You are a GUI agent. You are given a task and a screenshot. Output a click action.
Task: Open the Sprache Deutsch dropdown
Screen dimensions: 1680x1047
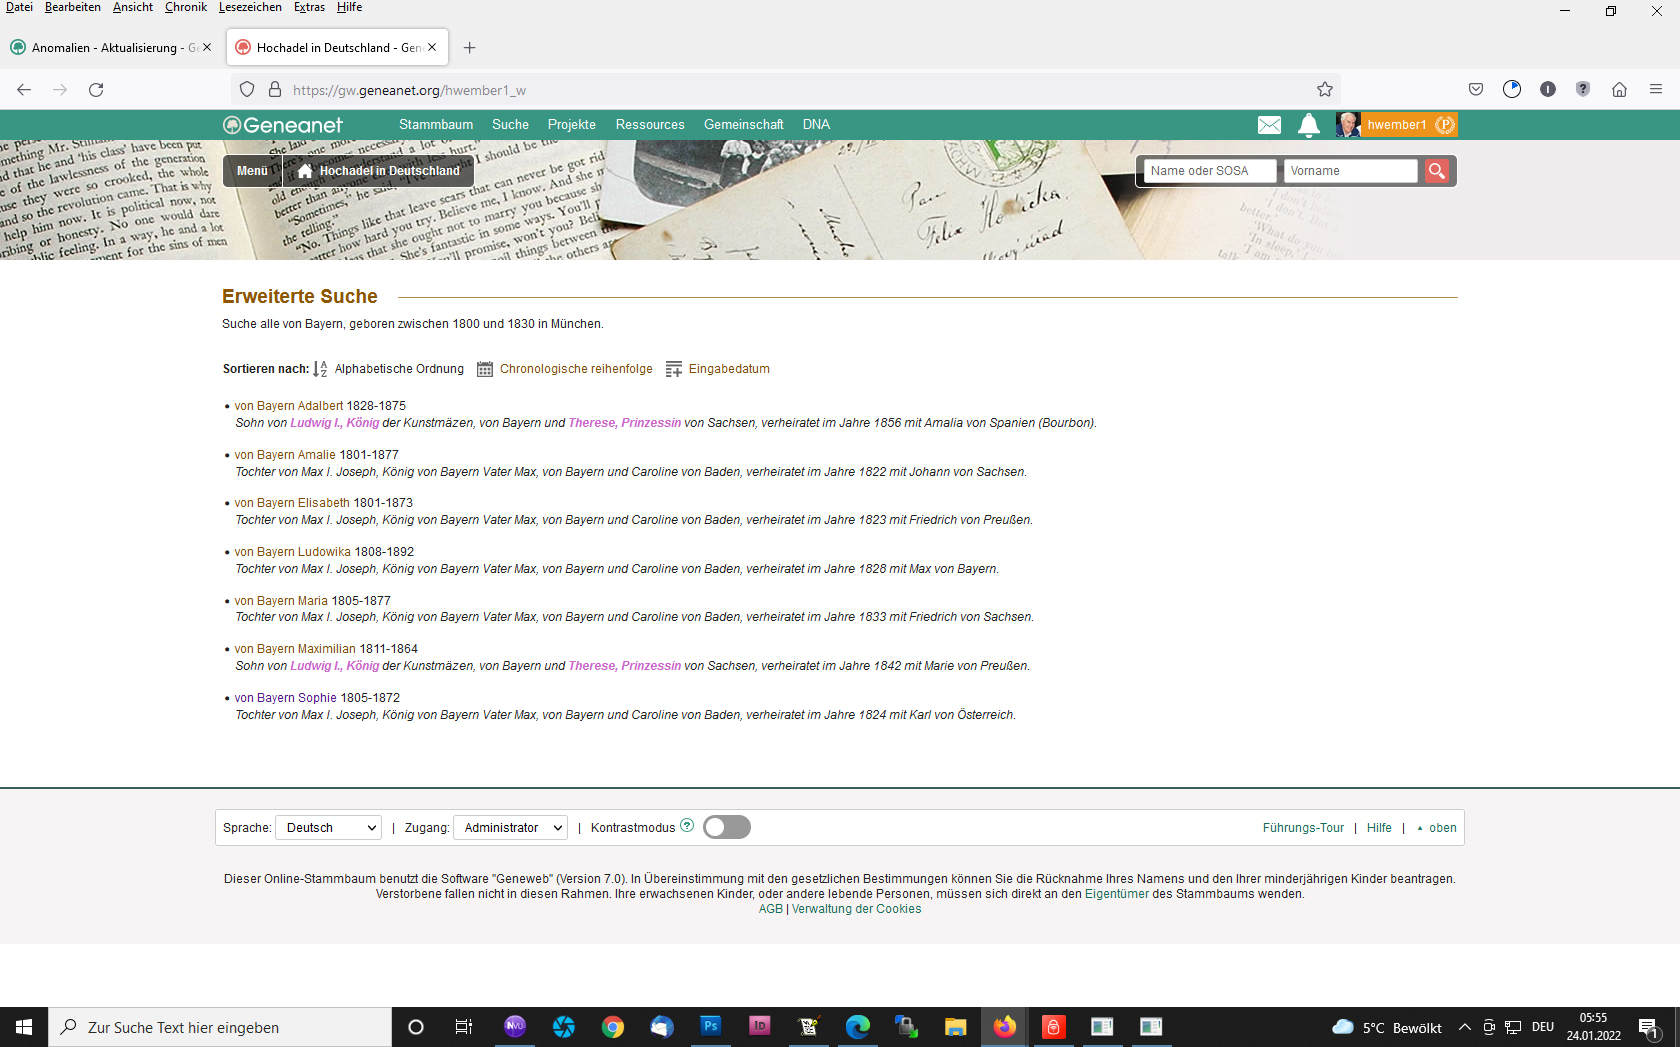click(329, 828)
